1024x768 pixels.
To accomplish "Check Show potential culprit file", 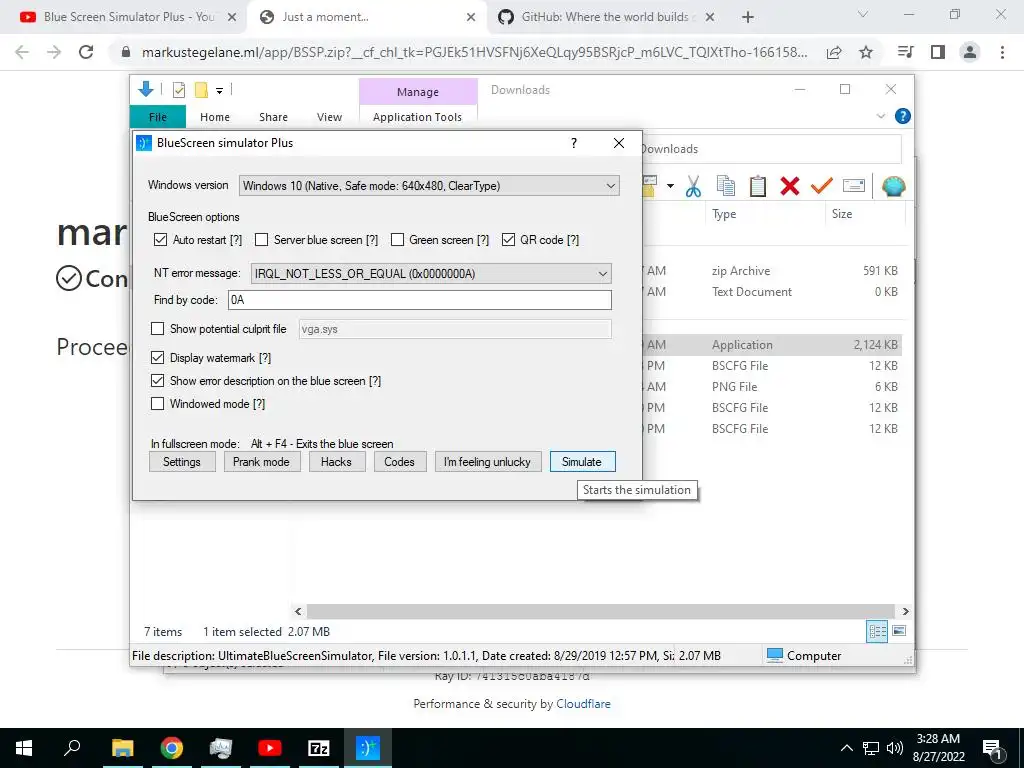I will [x=157, y=328].
